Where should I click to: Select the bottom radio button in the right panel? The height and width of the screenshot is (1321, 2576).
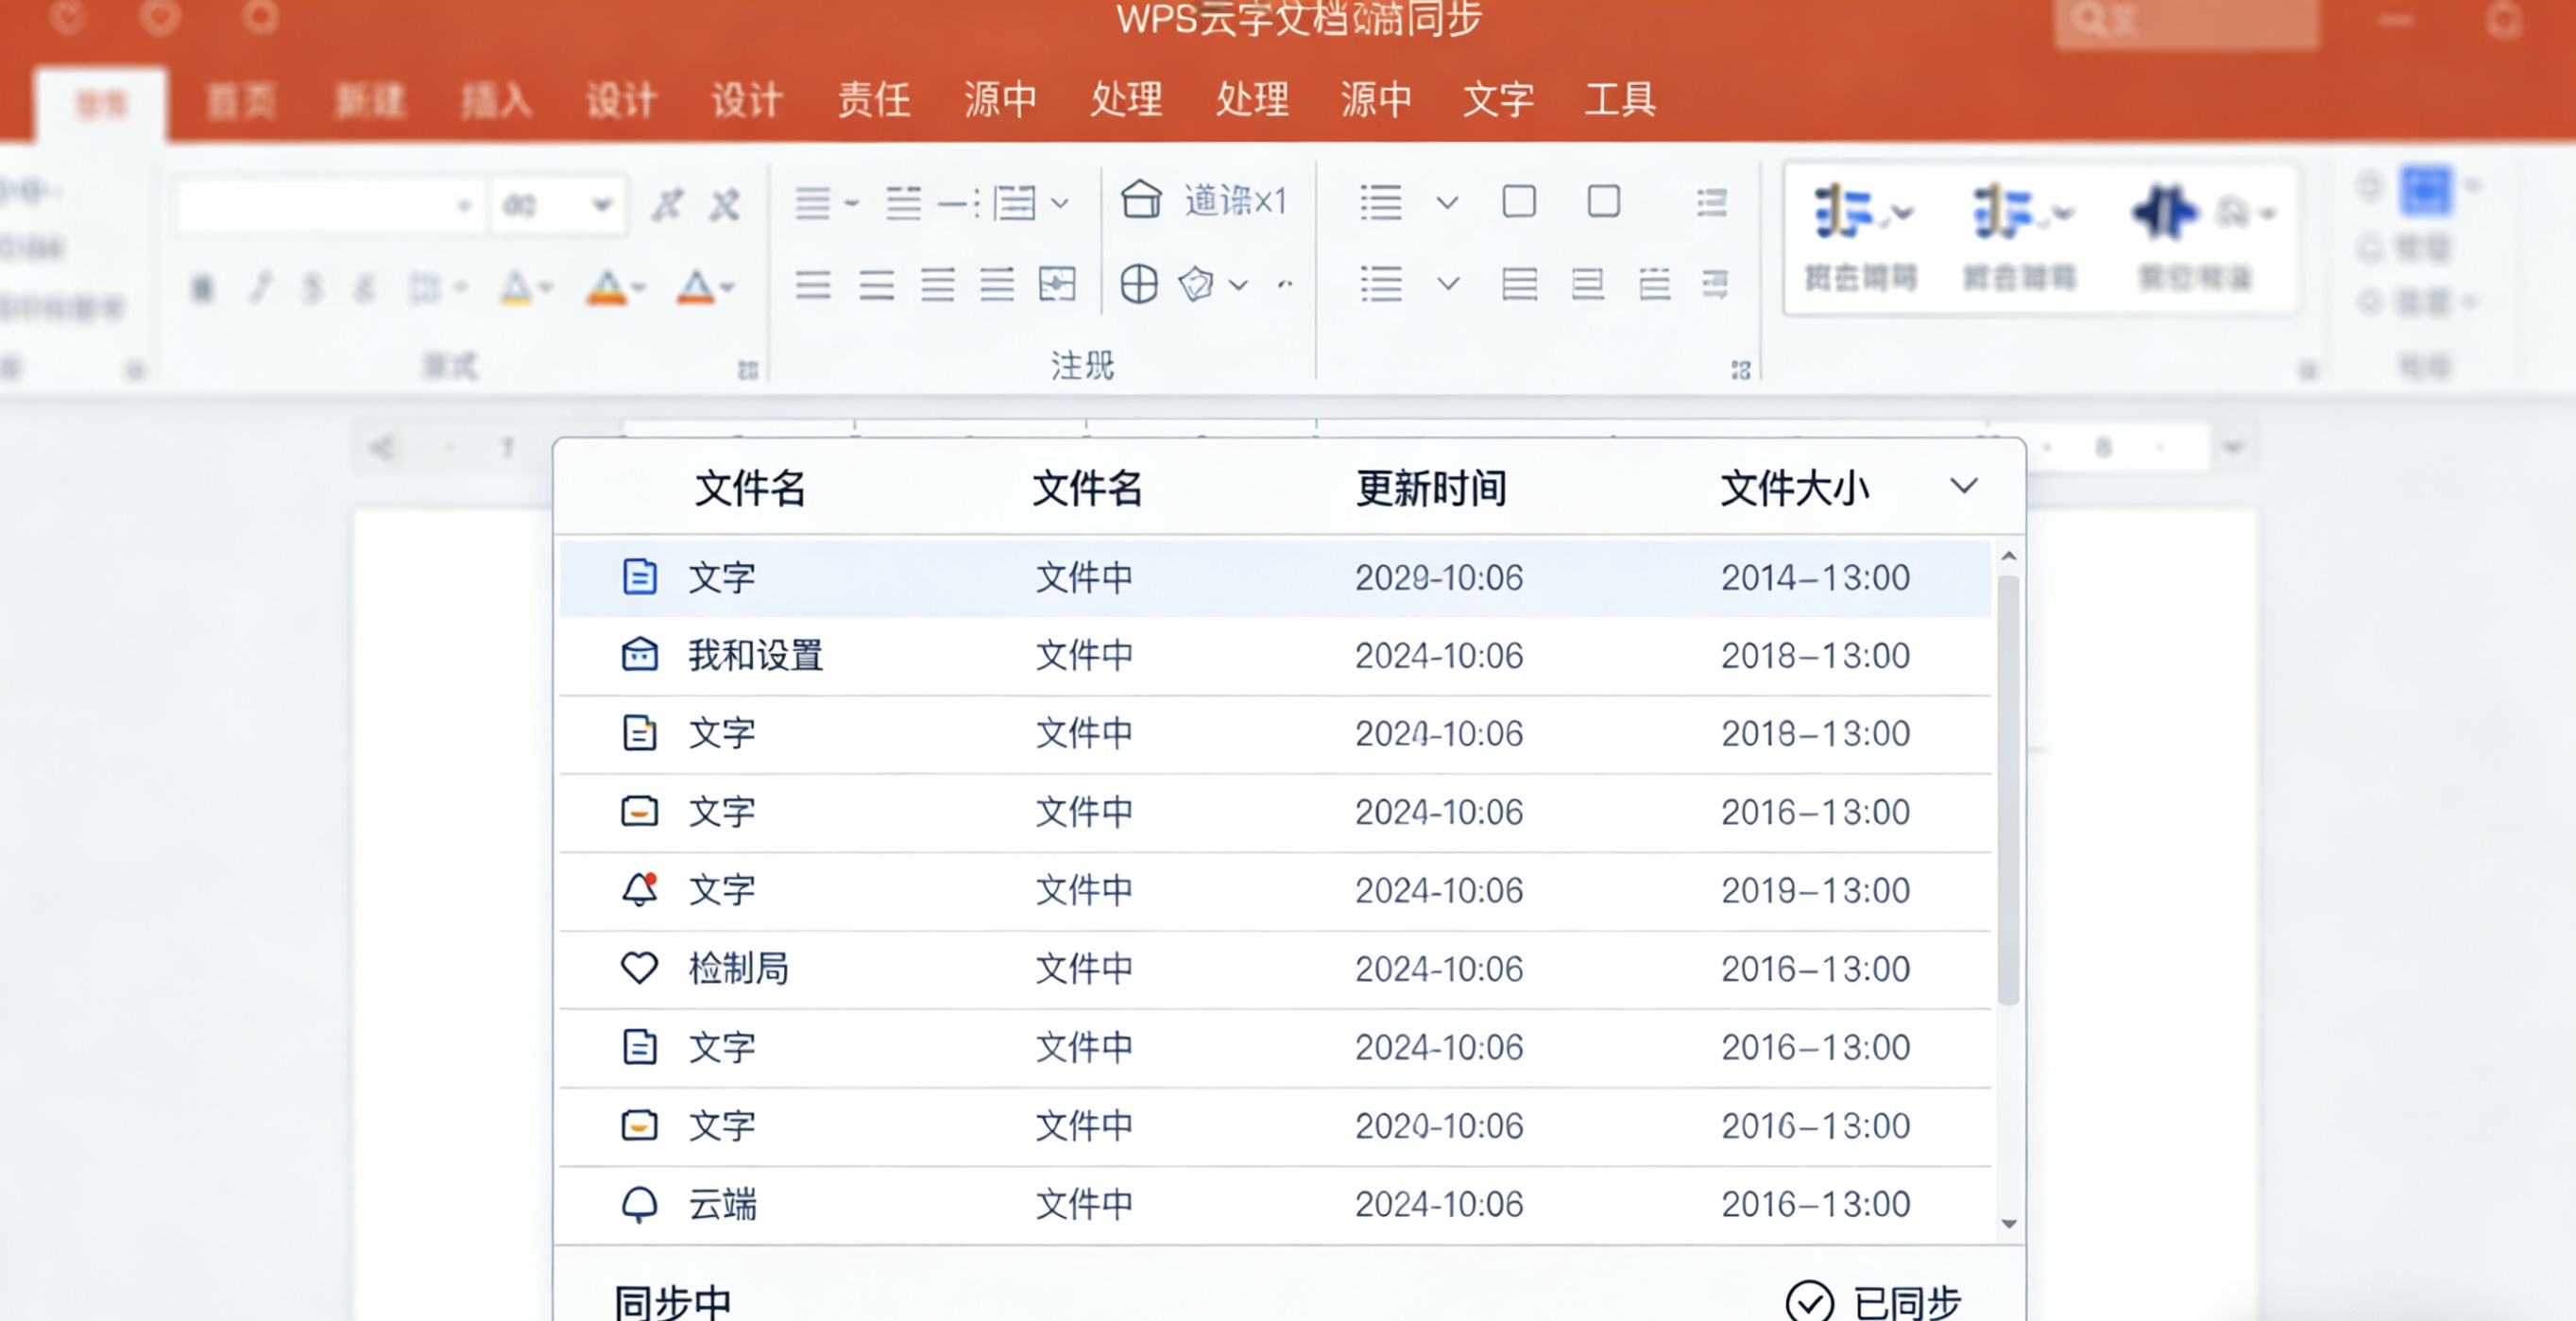tap(2367, 300)
